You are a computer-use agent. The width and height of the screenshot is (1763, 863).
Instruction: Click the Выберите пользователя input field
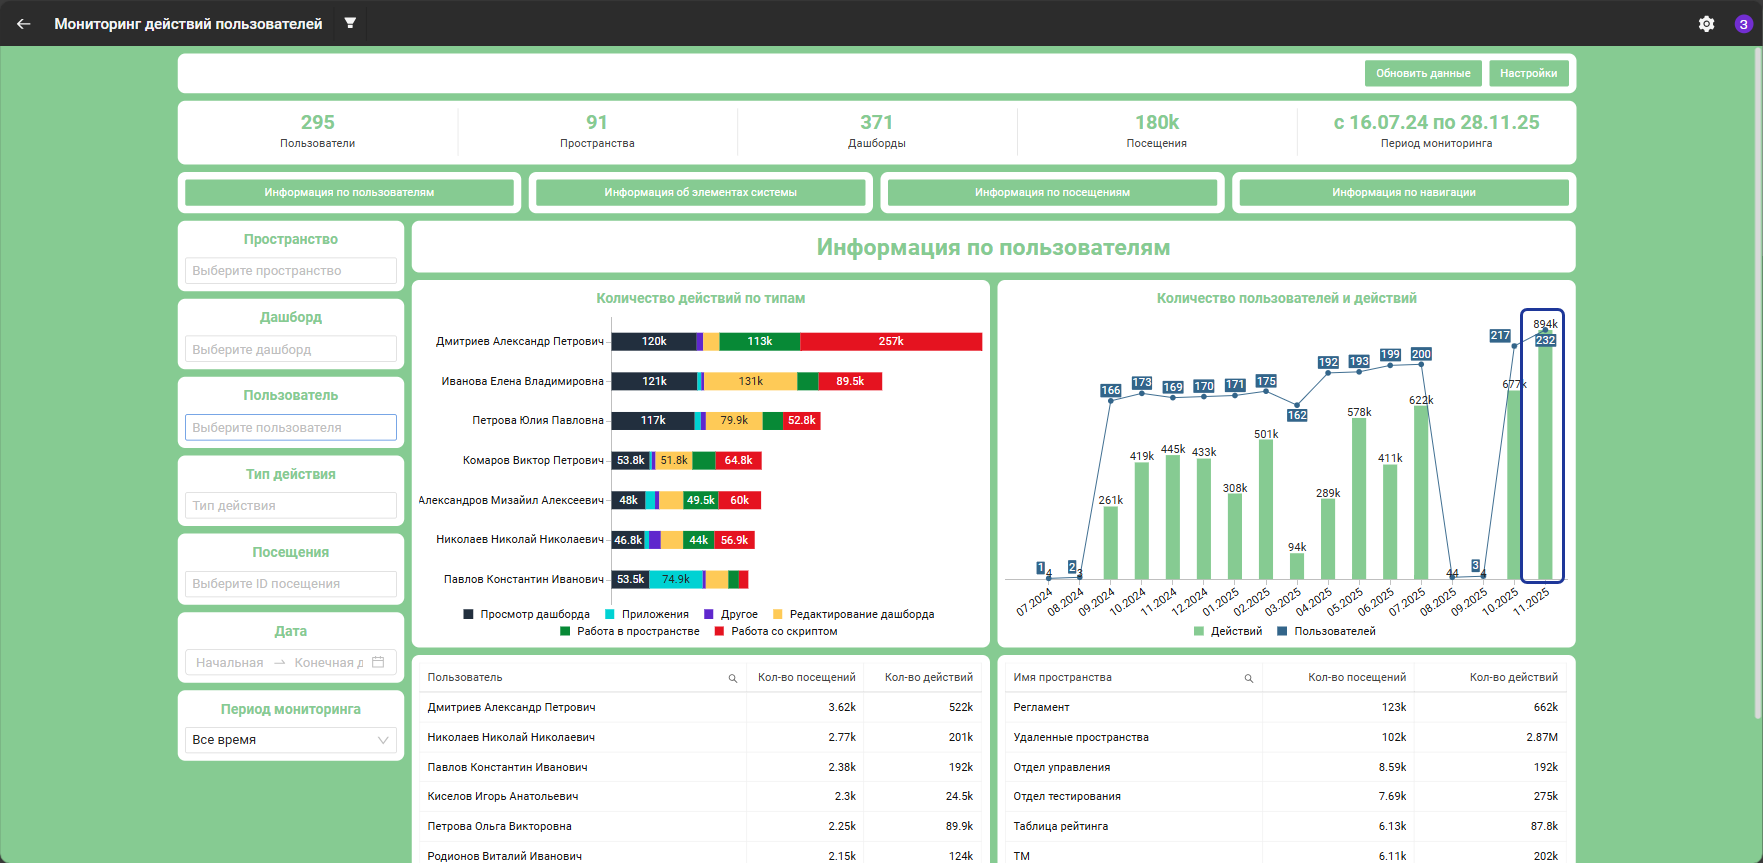click(x=291, y=427)
